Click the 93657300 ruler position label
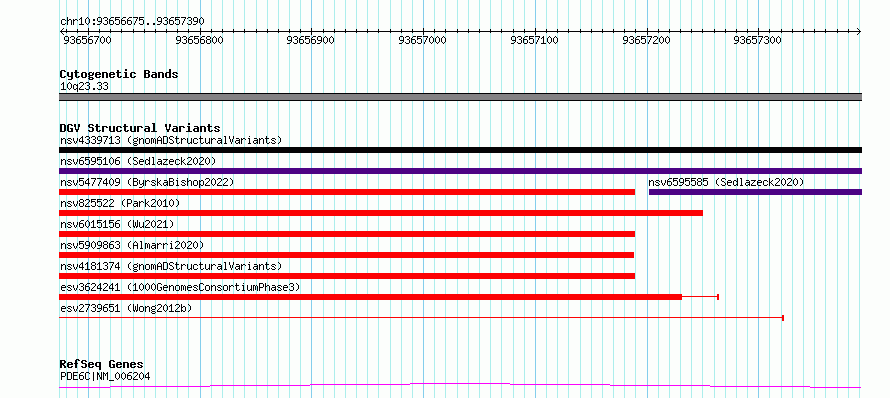The image size is (890, 398). point(757,40)
